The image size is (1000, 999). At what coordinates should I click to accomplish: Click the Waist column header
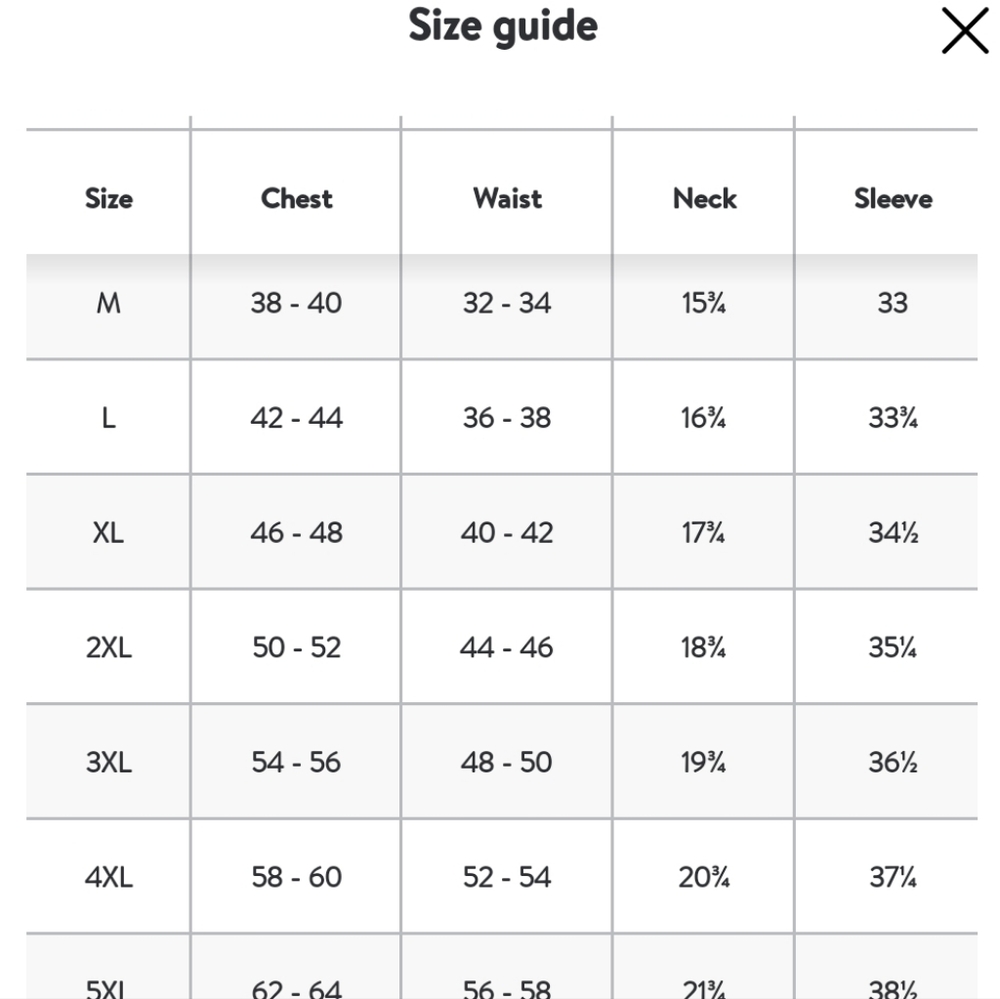[x=507, y=198]
